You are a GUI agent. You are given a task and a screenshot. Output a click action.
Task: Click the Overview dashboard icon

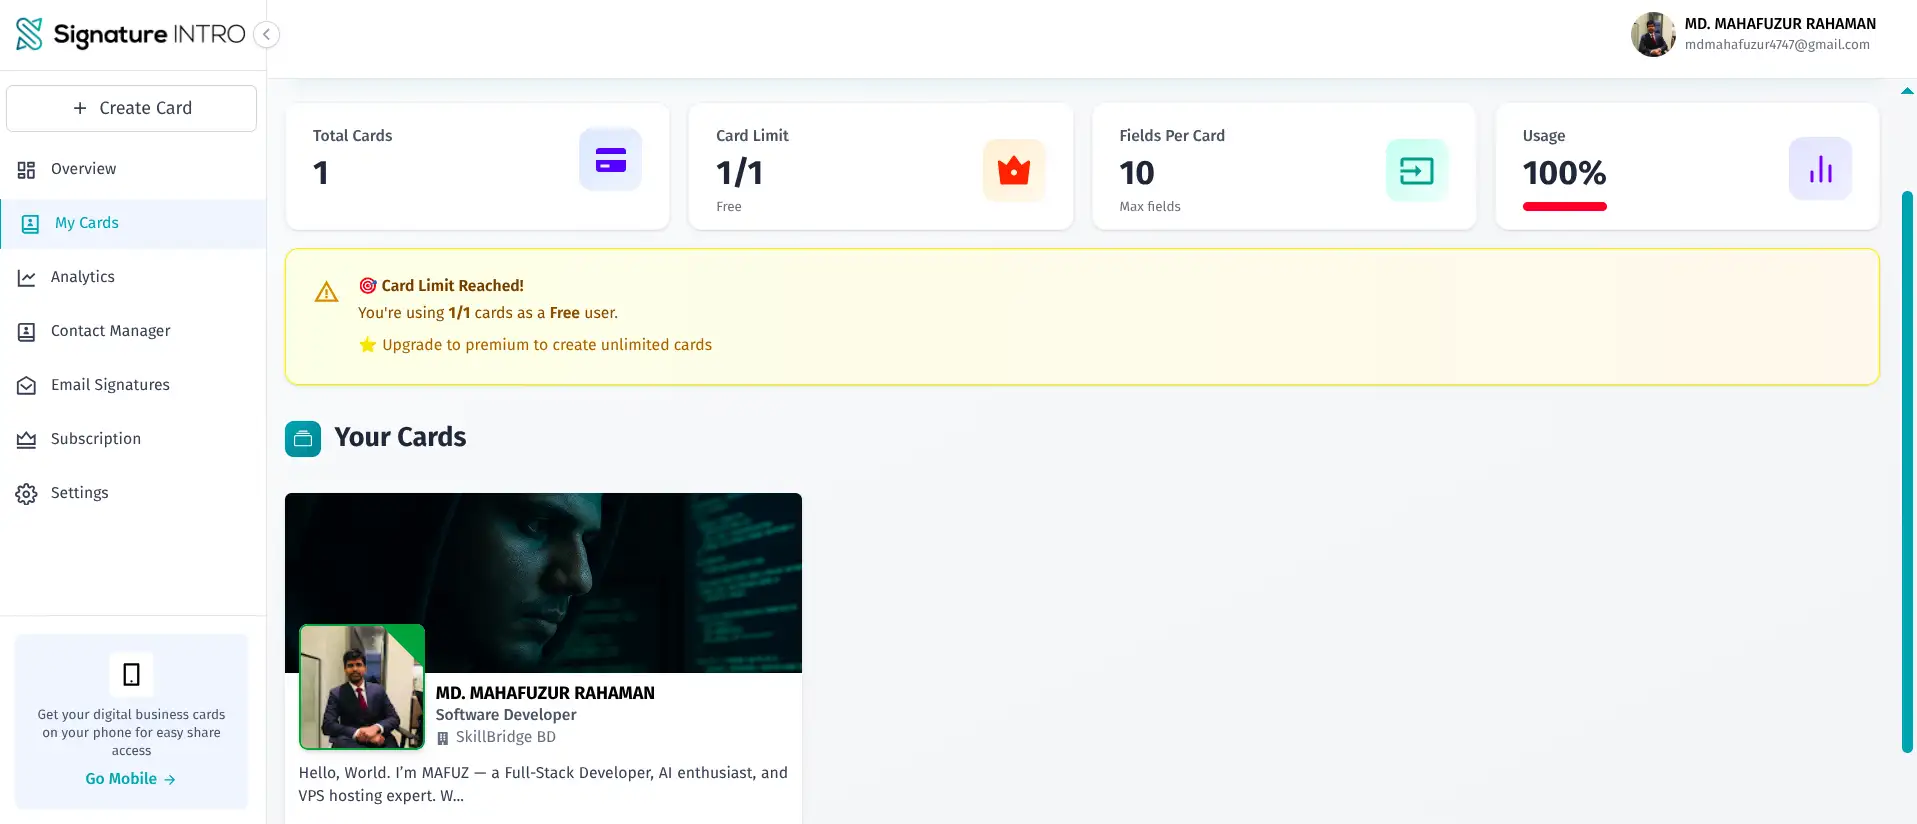click(27, 170)
